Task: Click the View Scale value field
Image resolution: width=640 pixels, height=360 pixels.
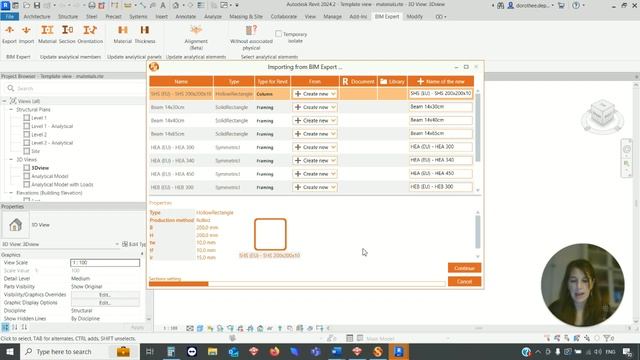Action: pos(105,263)
